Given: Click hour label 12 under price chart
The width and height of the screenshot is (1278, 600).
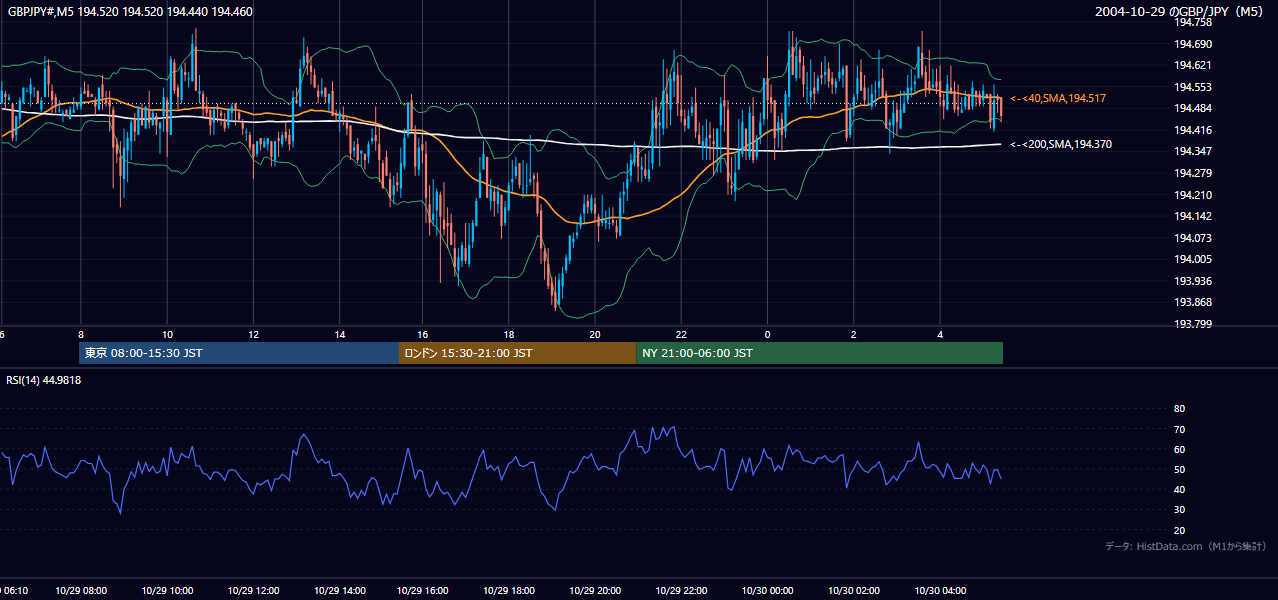Looking at the screenshot, I should pos(253,334).
